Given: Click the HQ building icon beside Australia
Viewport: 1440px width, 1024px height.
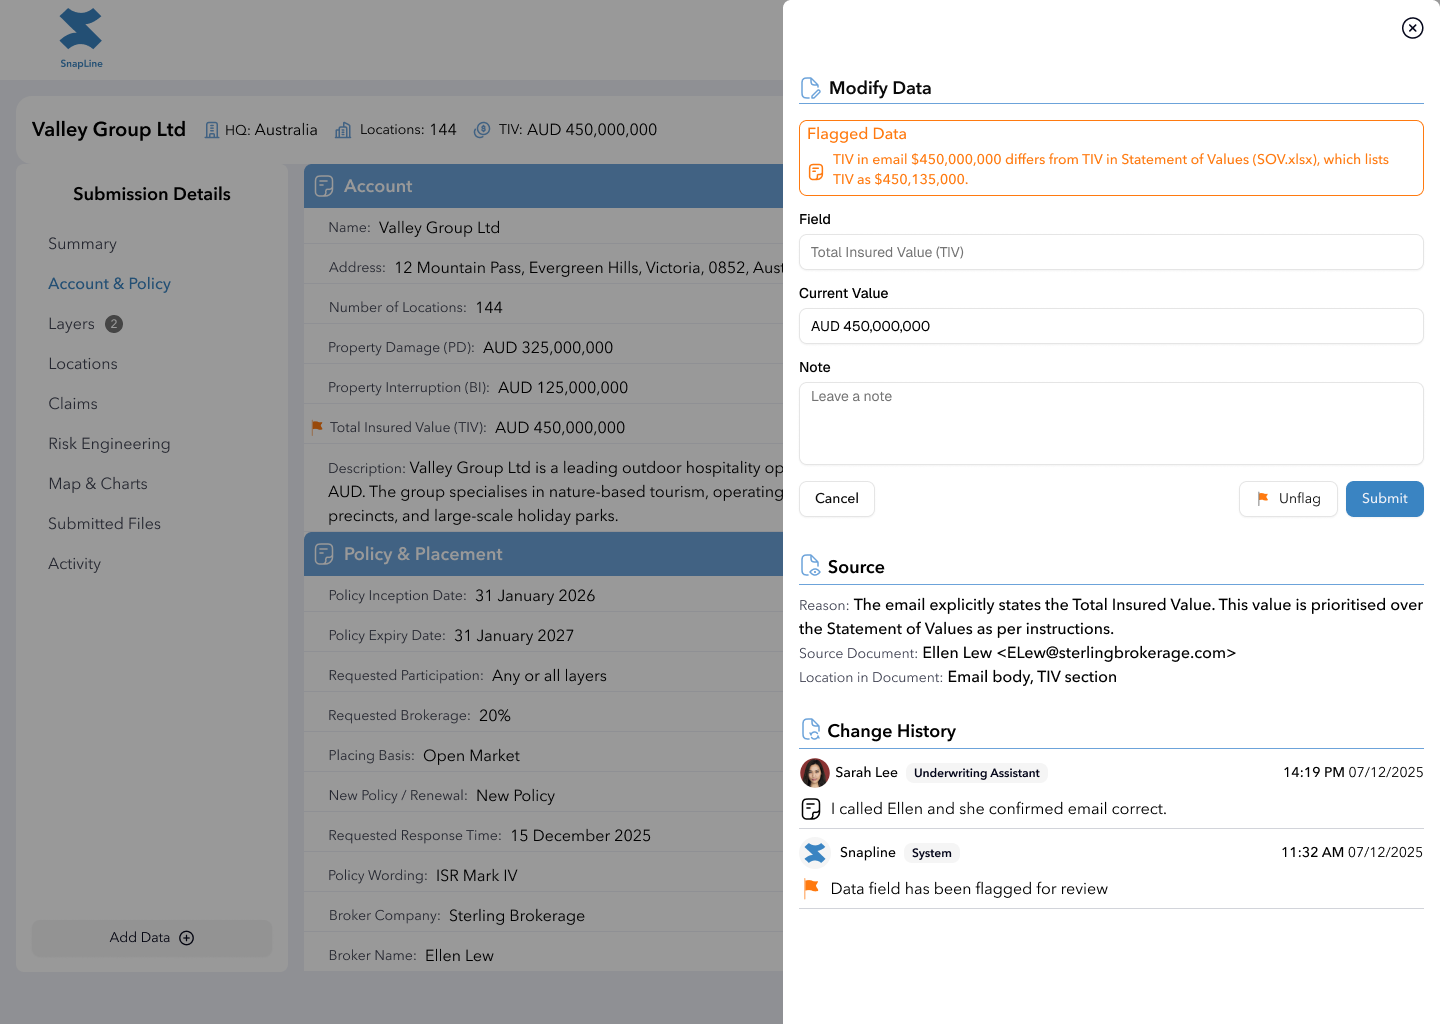Looking at the screenshot, I should coord(211,129).
